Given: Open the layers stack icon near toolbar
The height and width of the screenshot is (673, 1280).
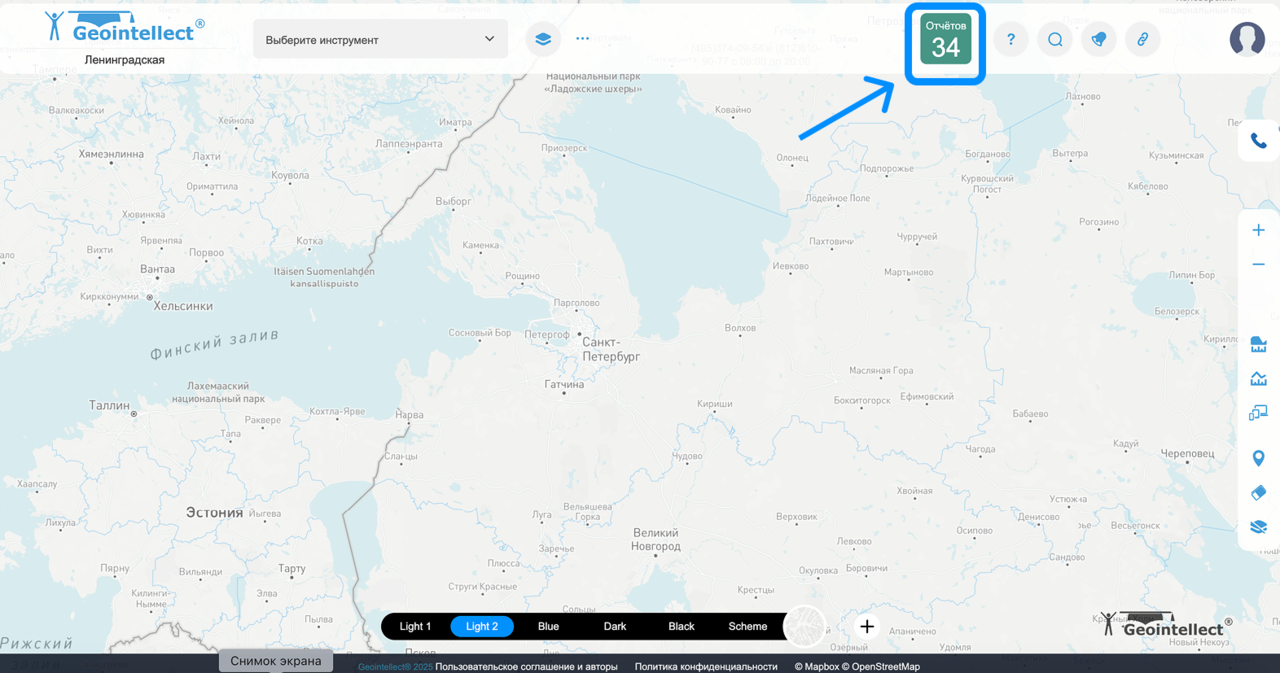Looking at the screenshot, I should click(543, 39).
